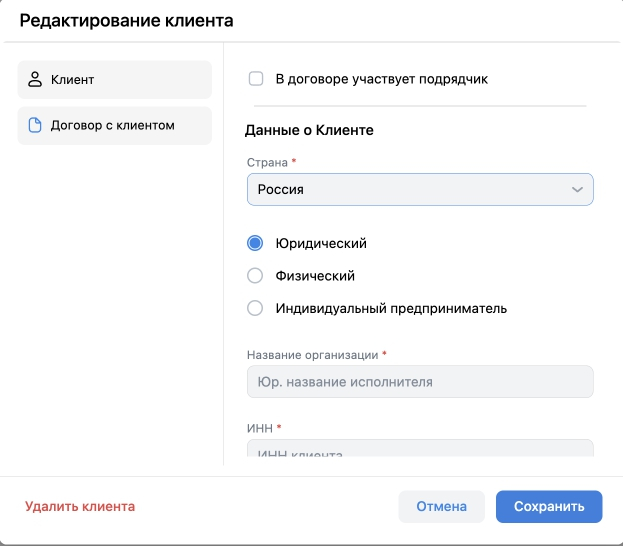Click the chevron arrow in Страна field
Screen dimensions: 623x546
click(x=577, y=189)
